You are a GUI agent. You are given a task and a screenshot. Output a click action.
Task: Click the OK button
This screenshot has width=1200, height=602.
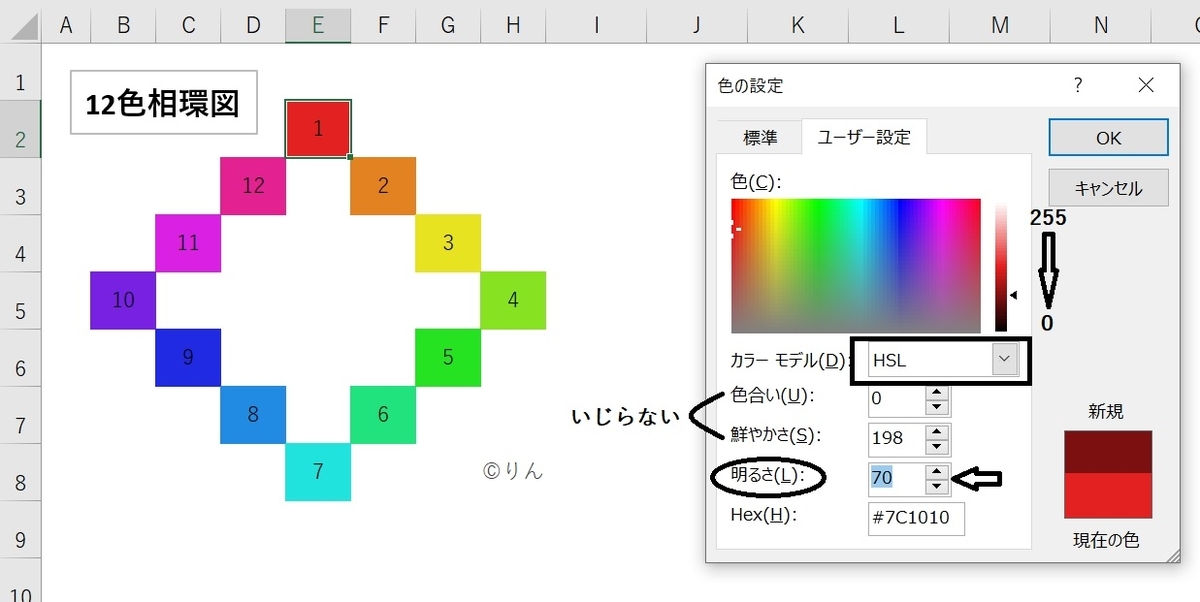pos(1107,137)
